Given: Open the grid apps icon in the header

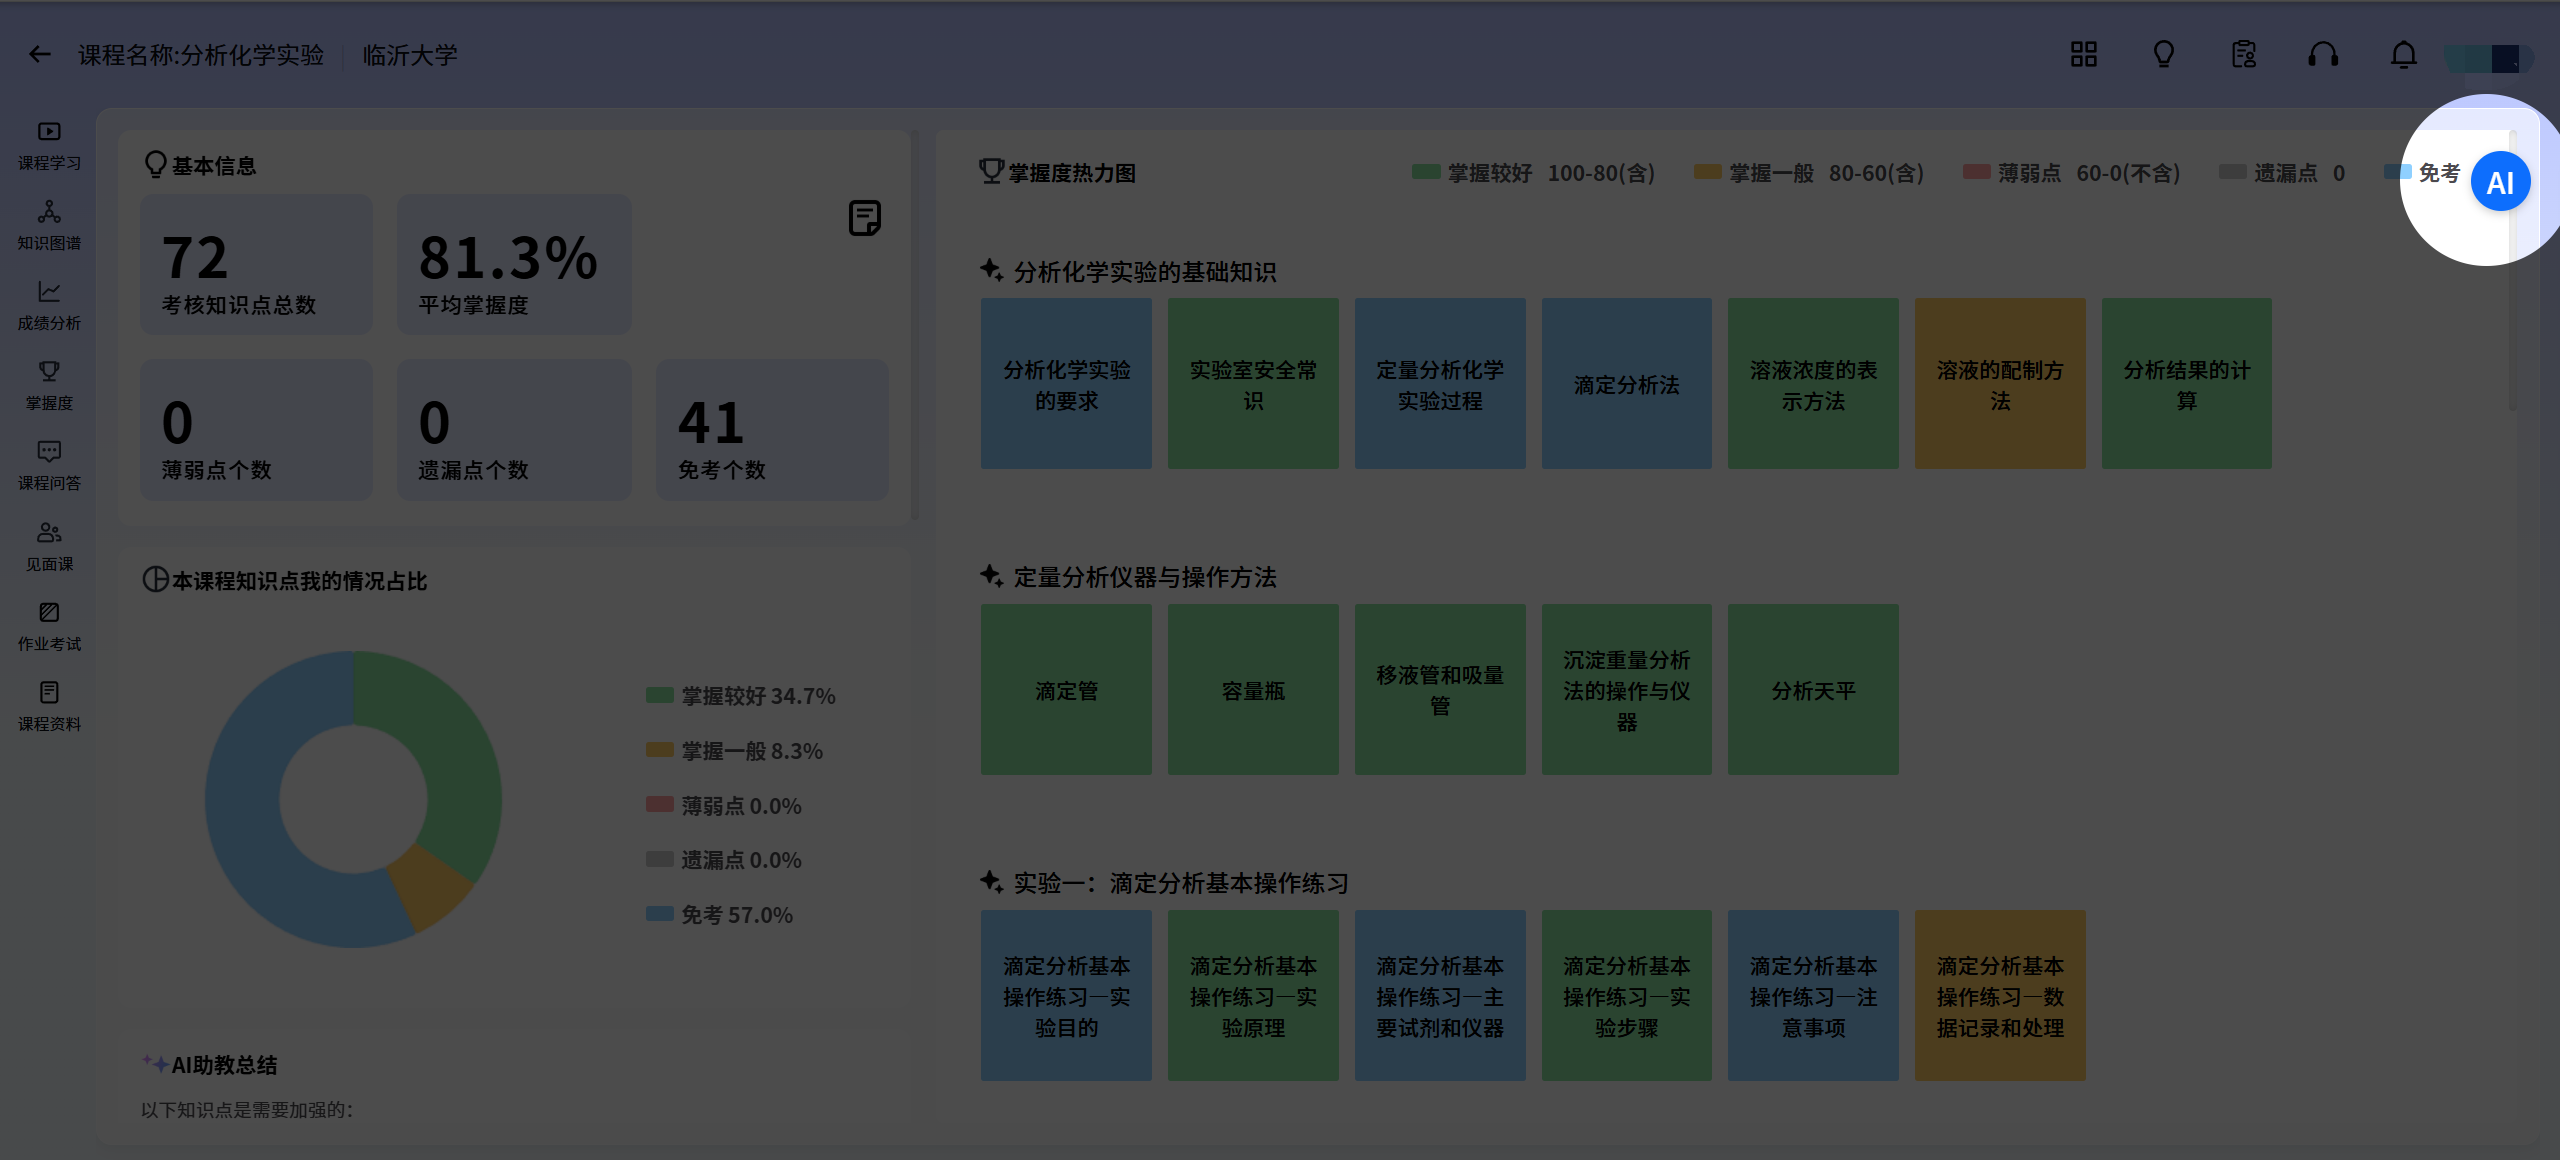Looking at the screenshot, I should pyautogui.click(x=2083, y=55).
